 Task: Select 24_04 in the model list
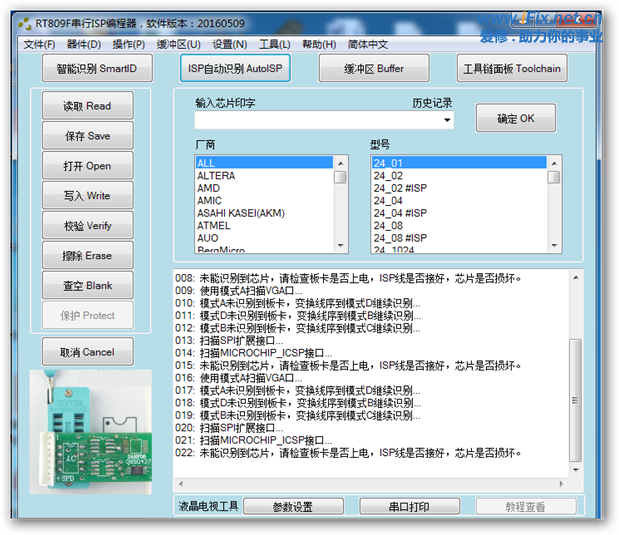point(387,200)
